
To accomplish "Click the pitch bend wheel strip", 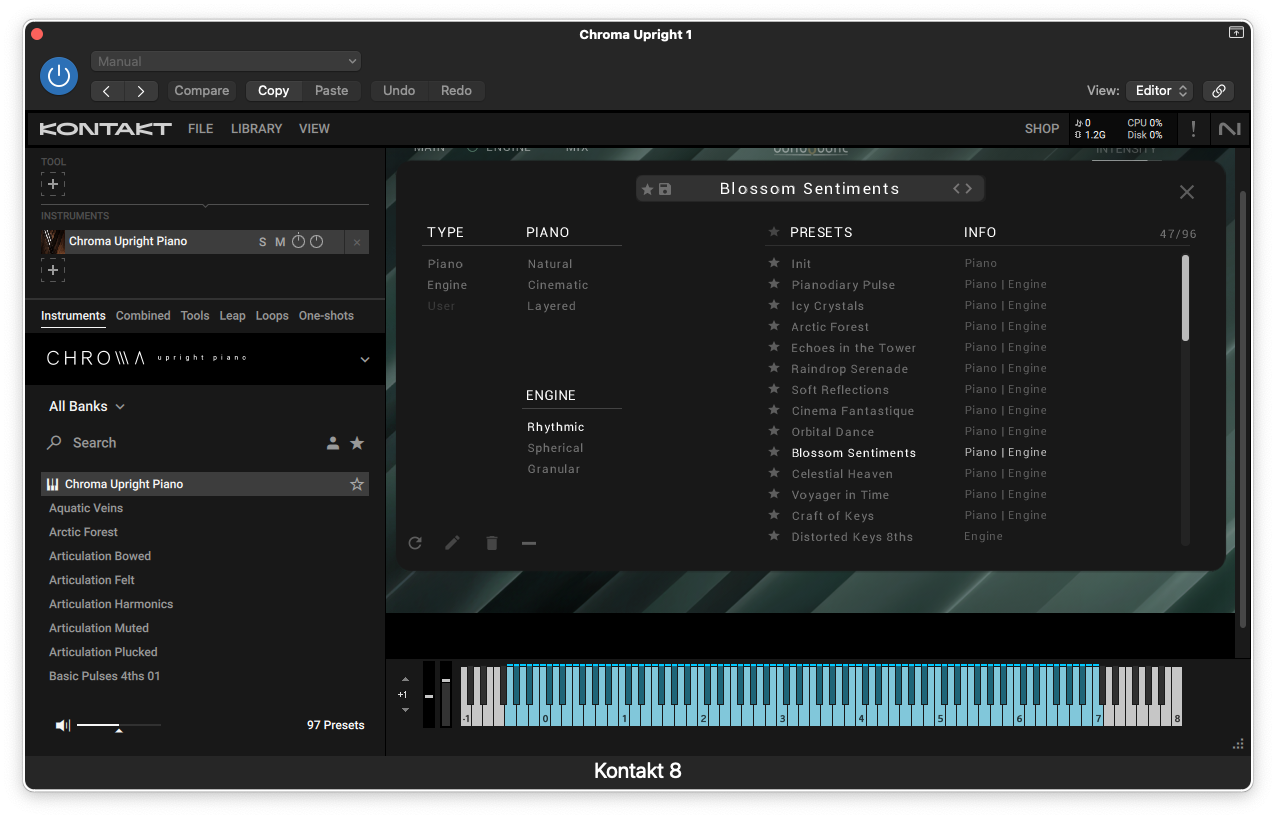I will click(x=429, y=694).
